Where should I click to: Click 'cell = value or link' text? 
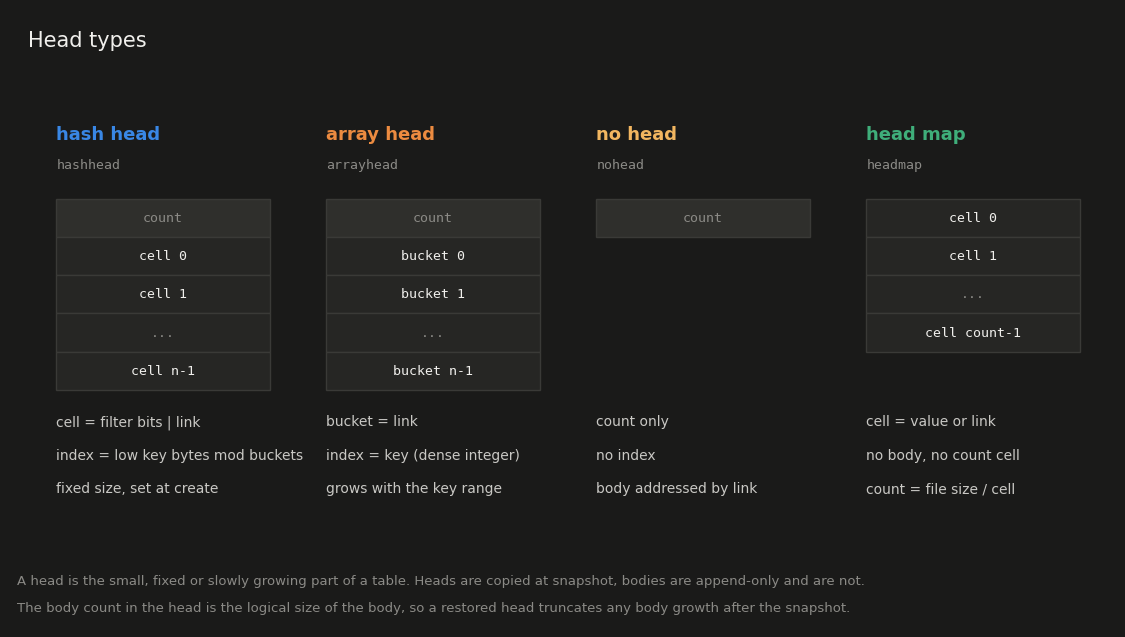tap(931, 422)
